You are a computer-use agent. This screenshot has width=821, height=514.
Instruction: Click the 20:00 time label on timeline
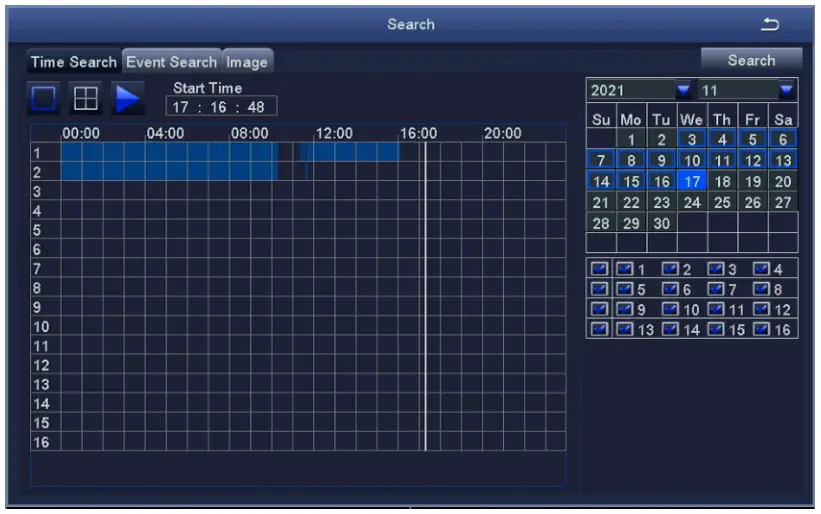click(503, 133)
